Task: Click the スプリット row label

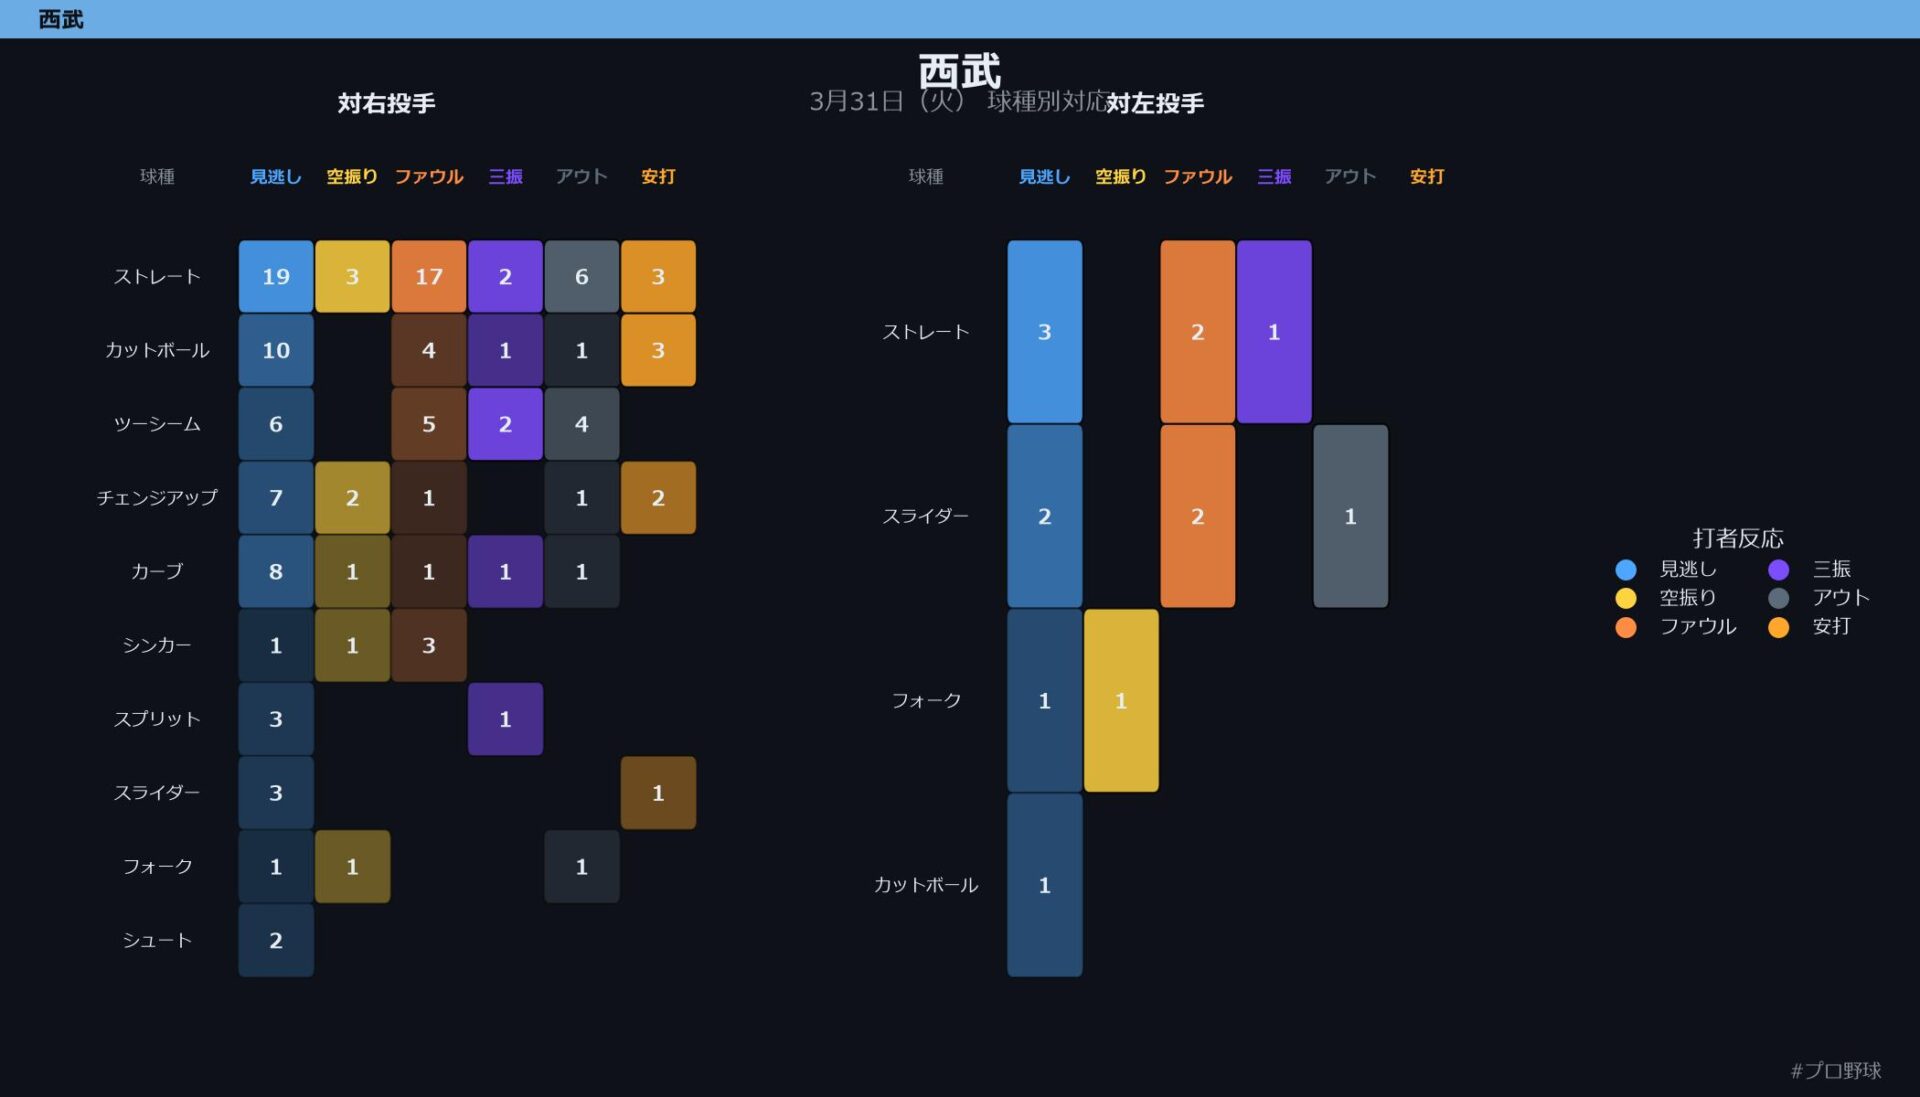Action: 157,719
